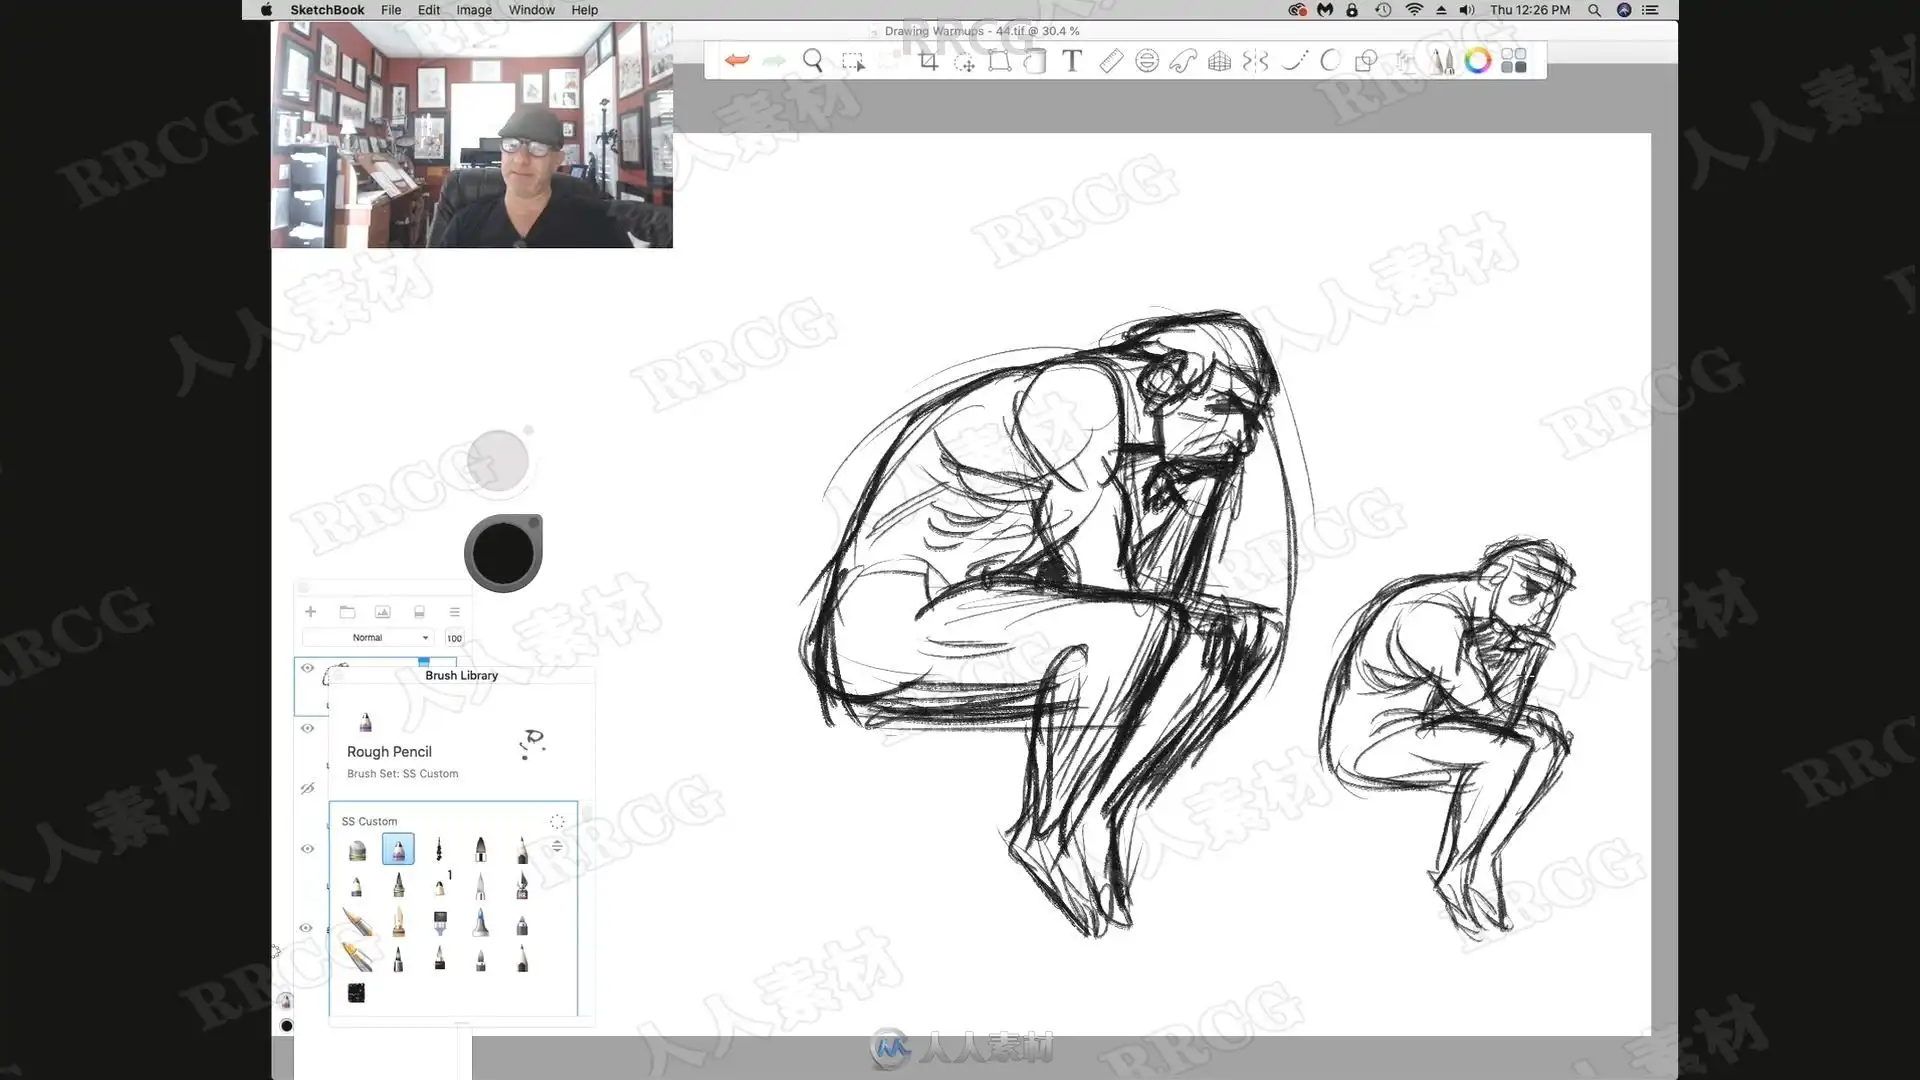This screenshot has width=1920, height=1080.
Task: Enable the Ruler tool
Action: 1110,61
